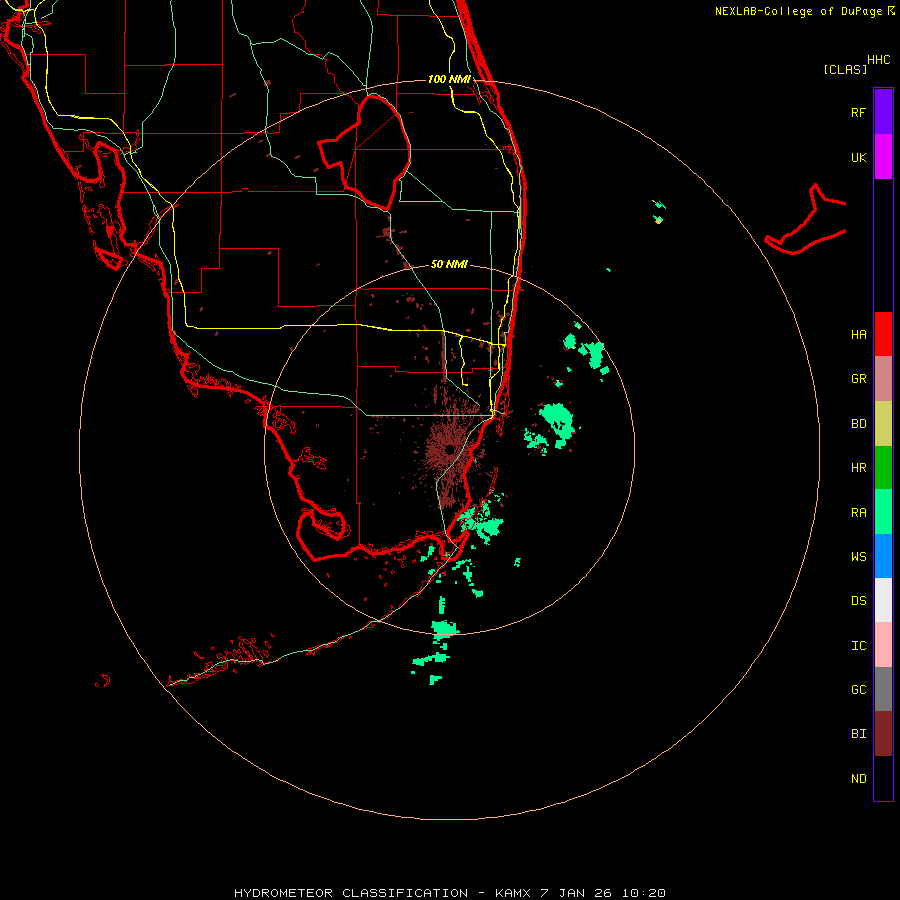Click the DS legend label

click(x=858, y=601)
